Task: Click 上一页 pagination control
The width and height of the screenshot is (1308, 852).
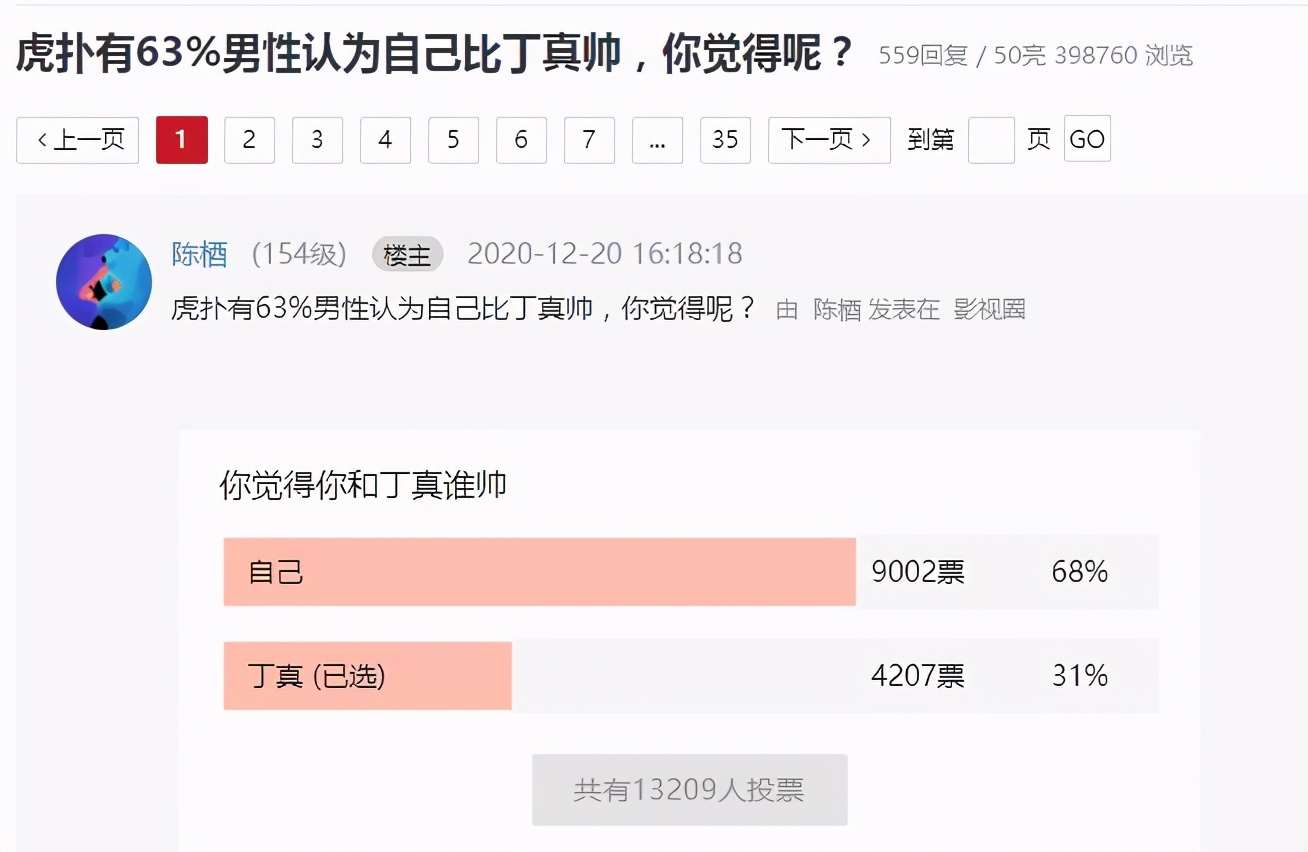Action: pos(77,140)
